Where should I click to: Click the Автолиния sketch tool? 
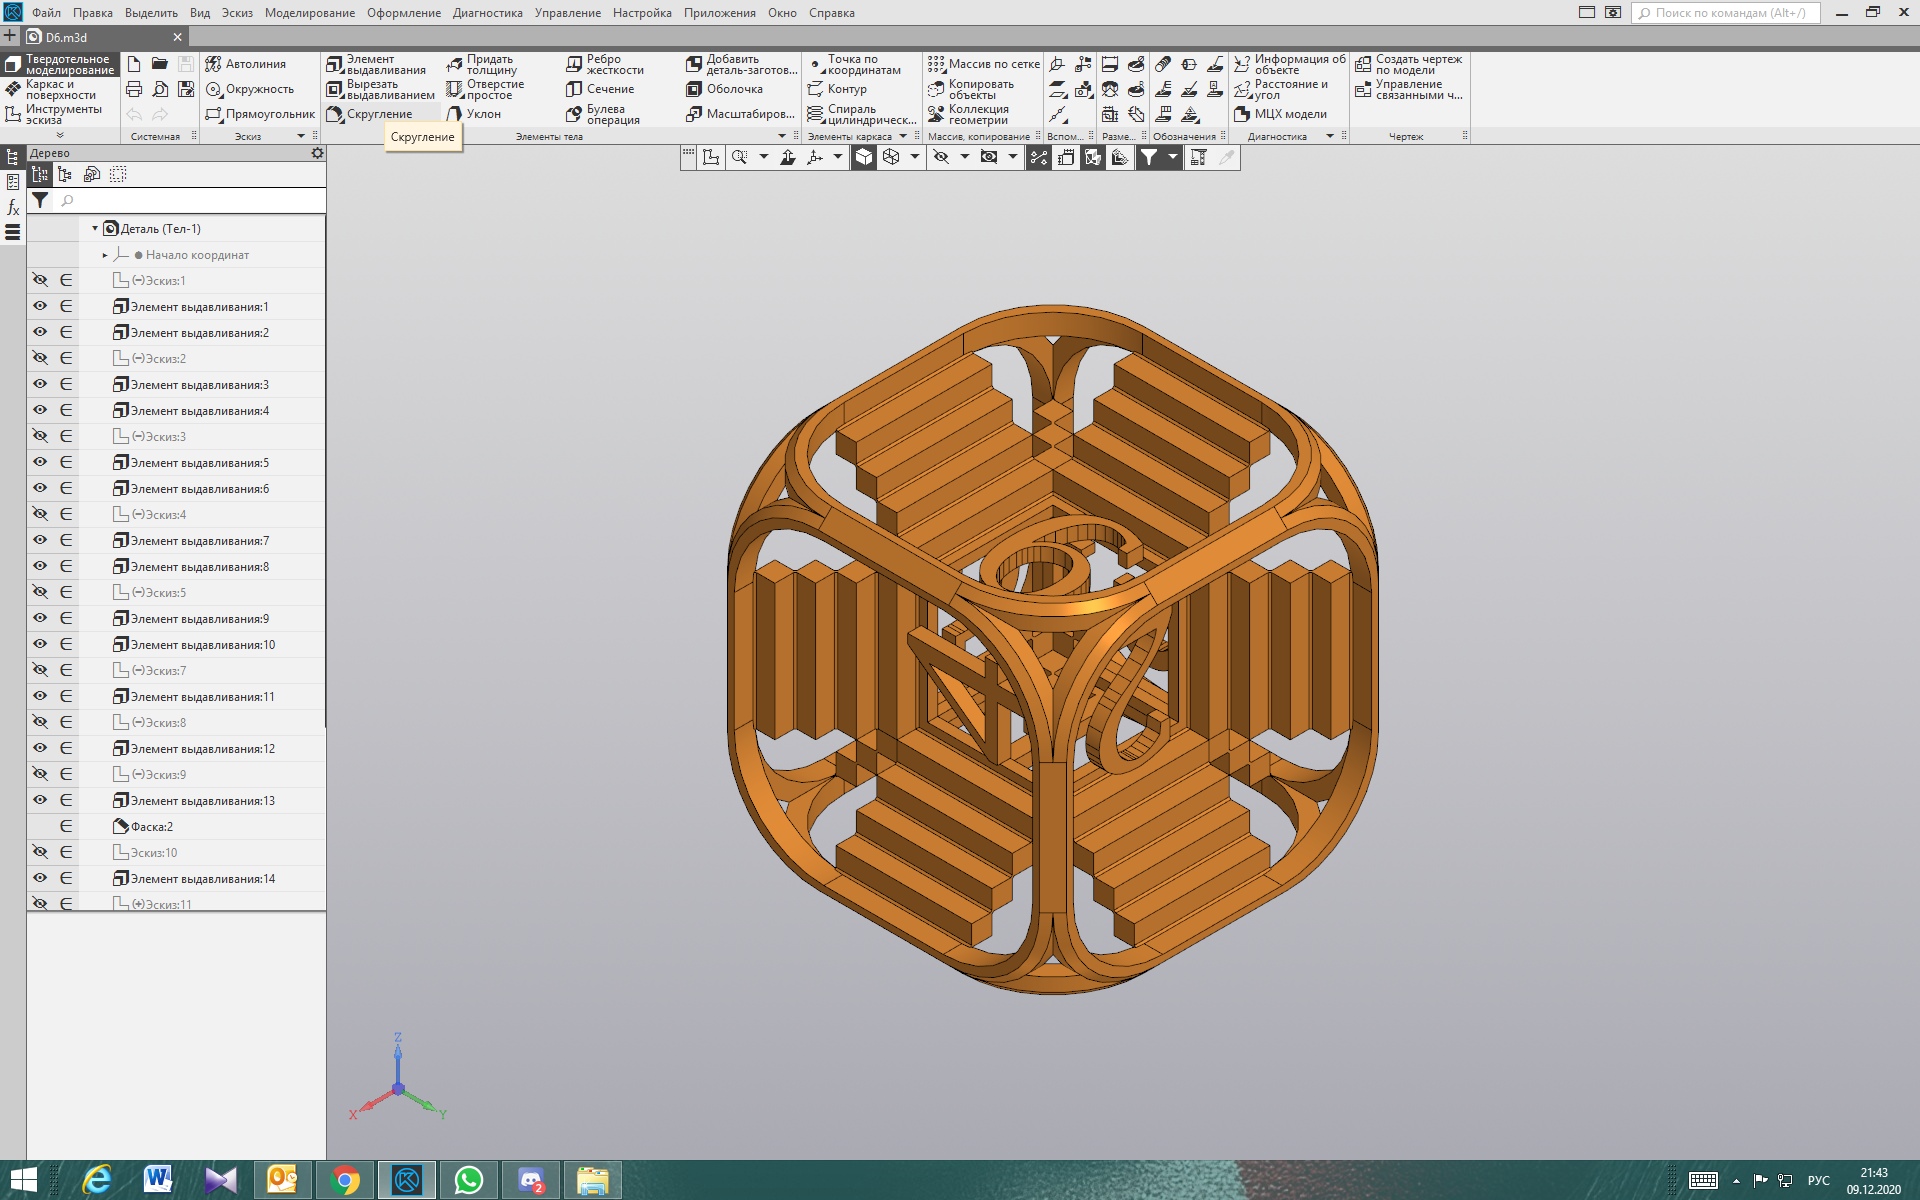click(246, 64)
